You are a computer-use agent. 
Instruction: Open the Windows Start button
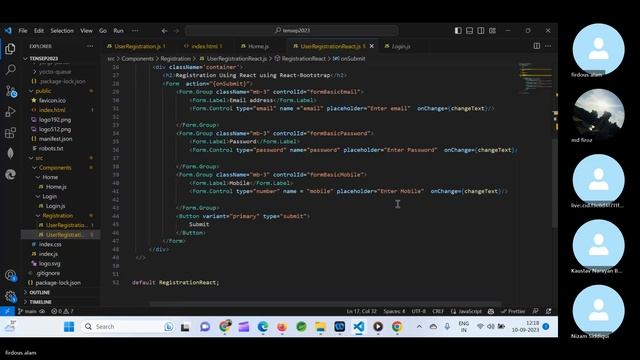tap(69, 327)
